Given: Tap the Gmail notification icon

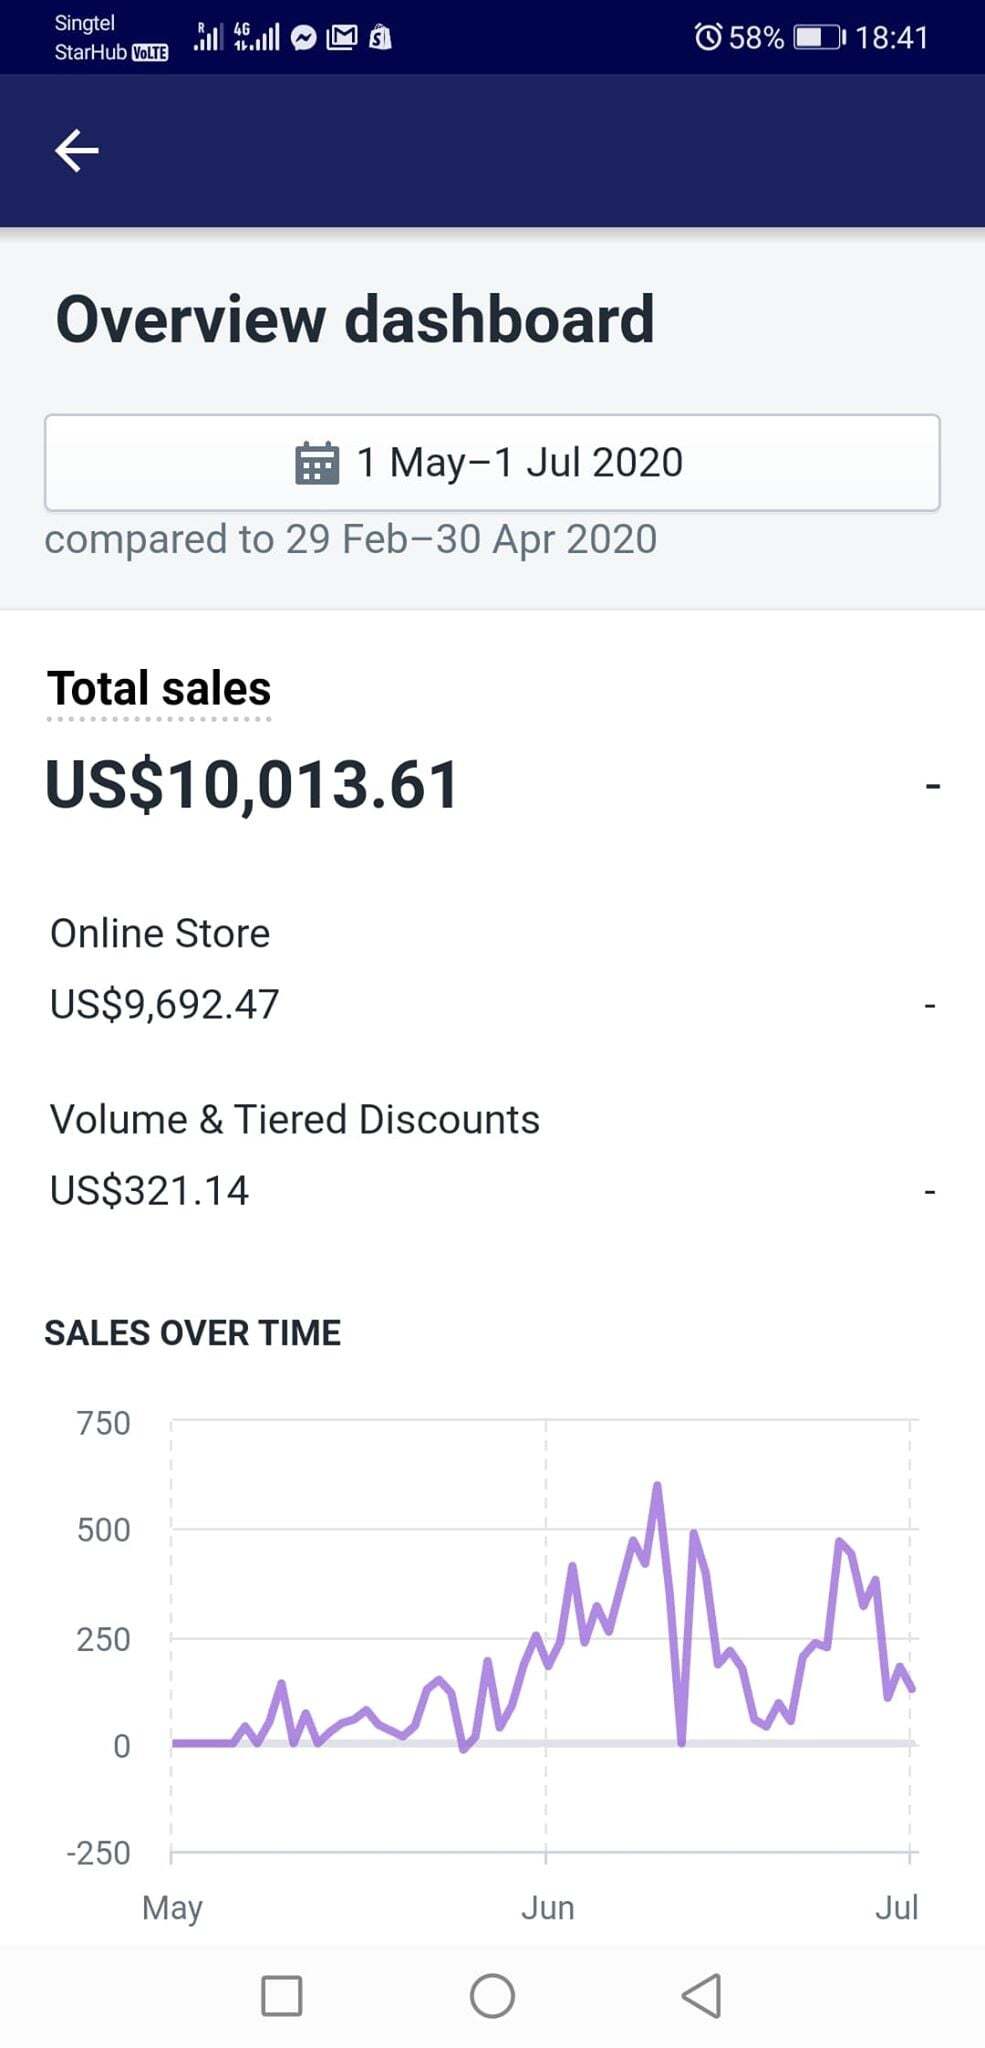Looking at the screenshot, I should (x=341, y=38).
